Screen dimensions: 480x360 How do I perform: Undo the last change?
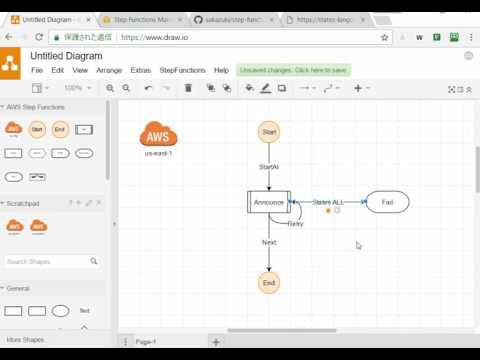click(148, 88)
